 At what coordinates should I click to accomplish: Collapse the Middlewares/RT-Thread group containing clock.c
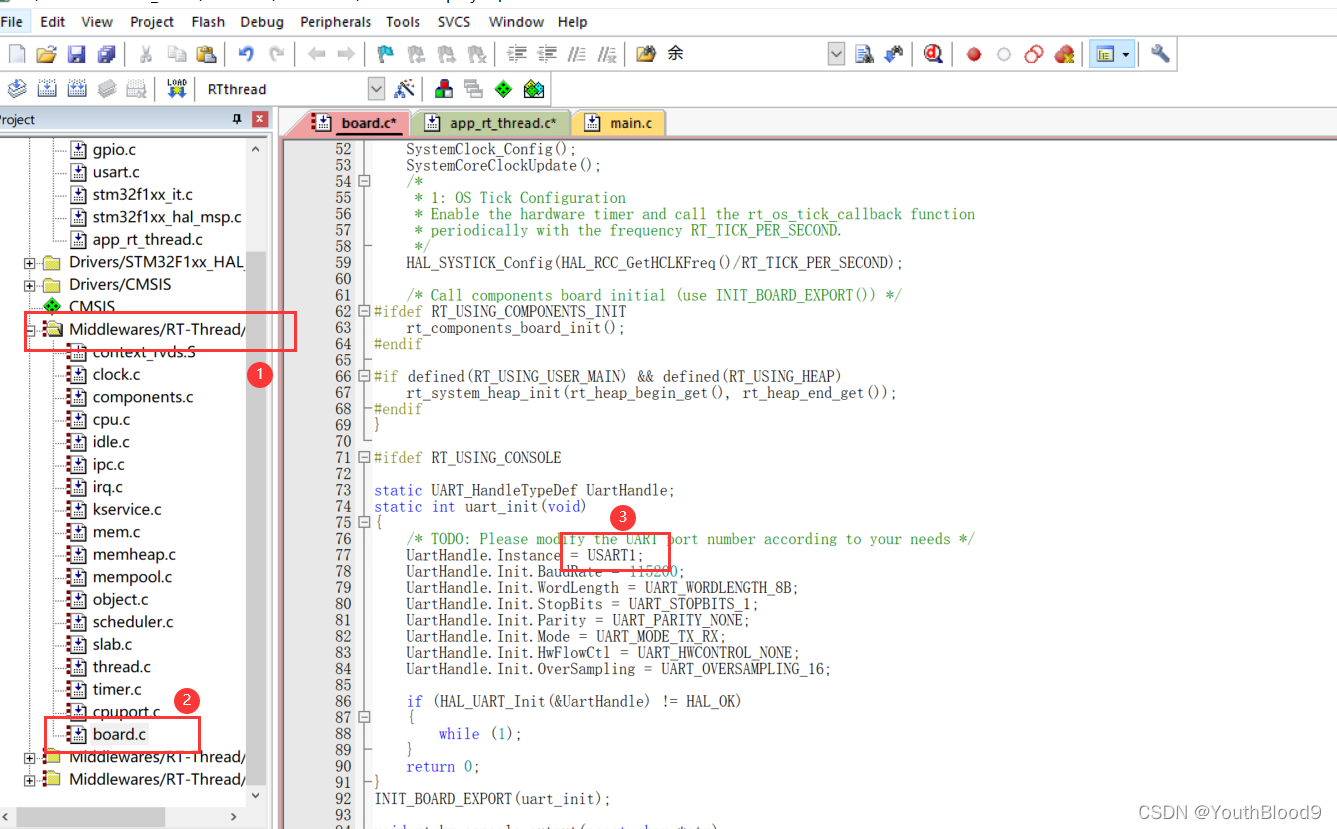(30, 330)
